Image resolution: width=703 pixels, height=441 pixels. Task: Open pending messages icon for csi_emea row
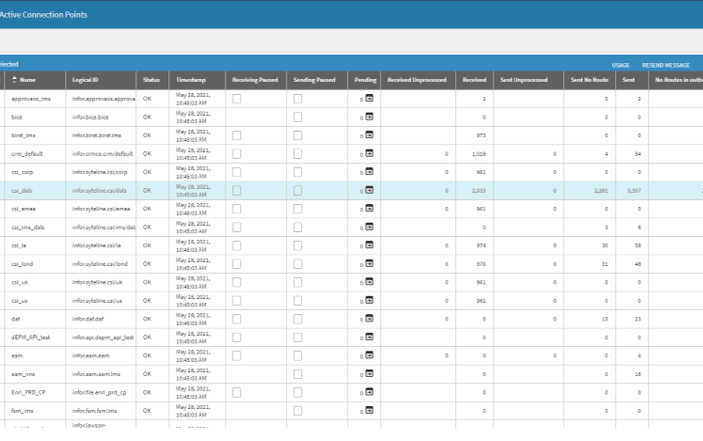click(x=369, y=208)
